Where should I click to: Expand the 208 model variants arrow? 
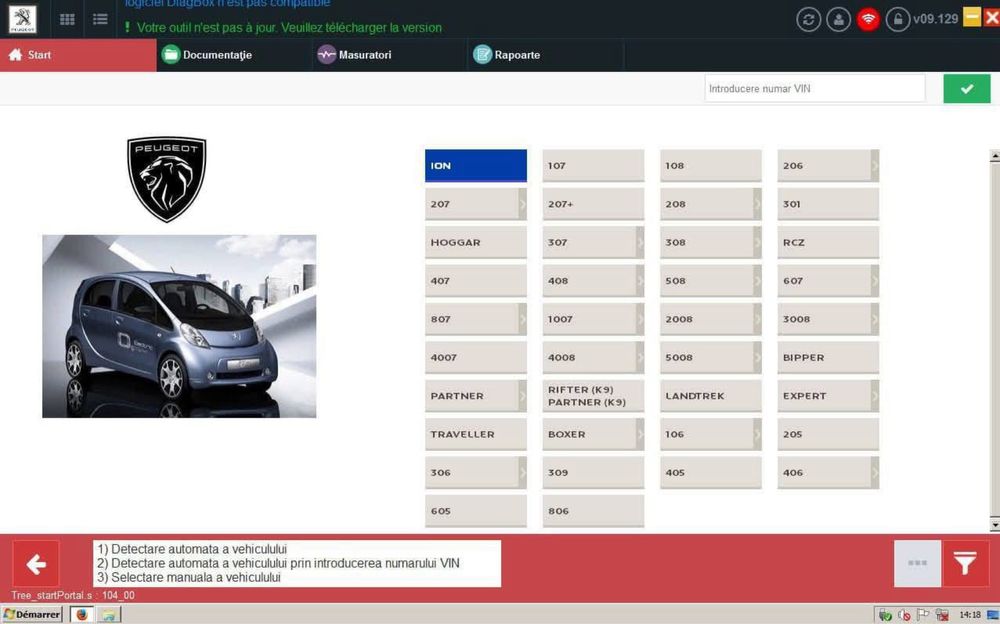[x=757, y=204]
